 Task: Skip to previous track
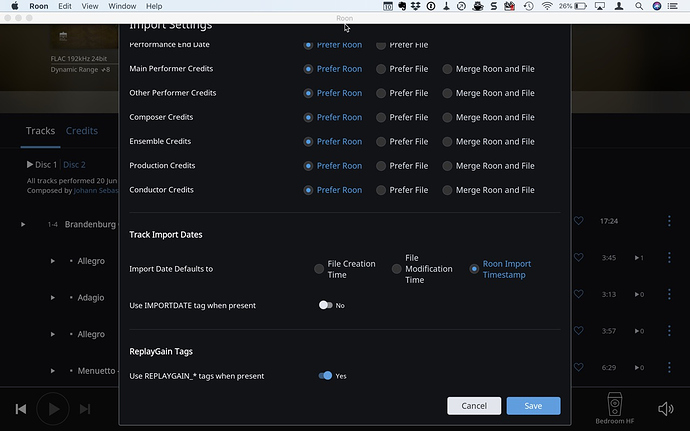click(x=21, y=409)
